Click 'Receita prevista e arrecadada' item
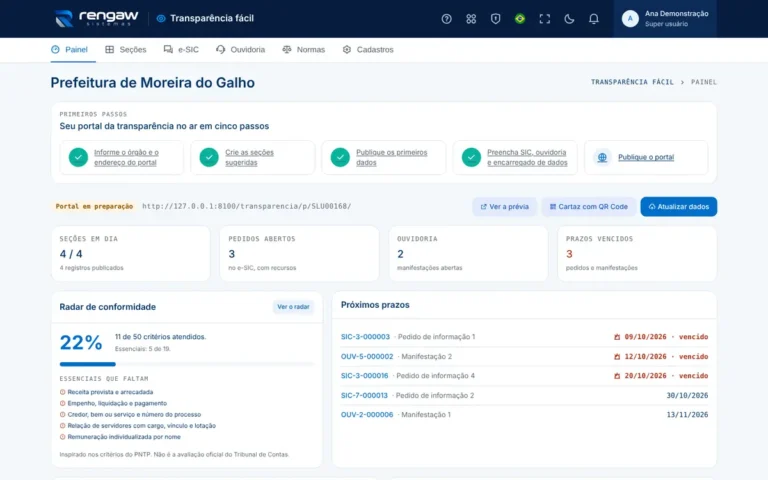The width and height of the screenshot is (768, 480). point(110,392)
